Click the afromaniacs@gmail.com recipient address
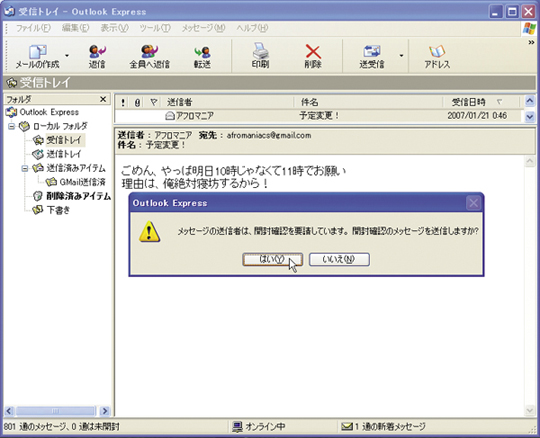Screen dimensions: 540x438 [269, 135]
